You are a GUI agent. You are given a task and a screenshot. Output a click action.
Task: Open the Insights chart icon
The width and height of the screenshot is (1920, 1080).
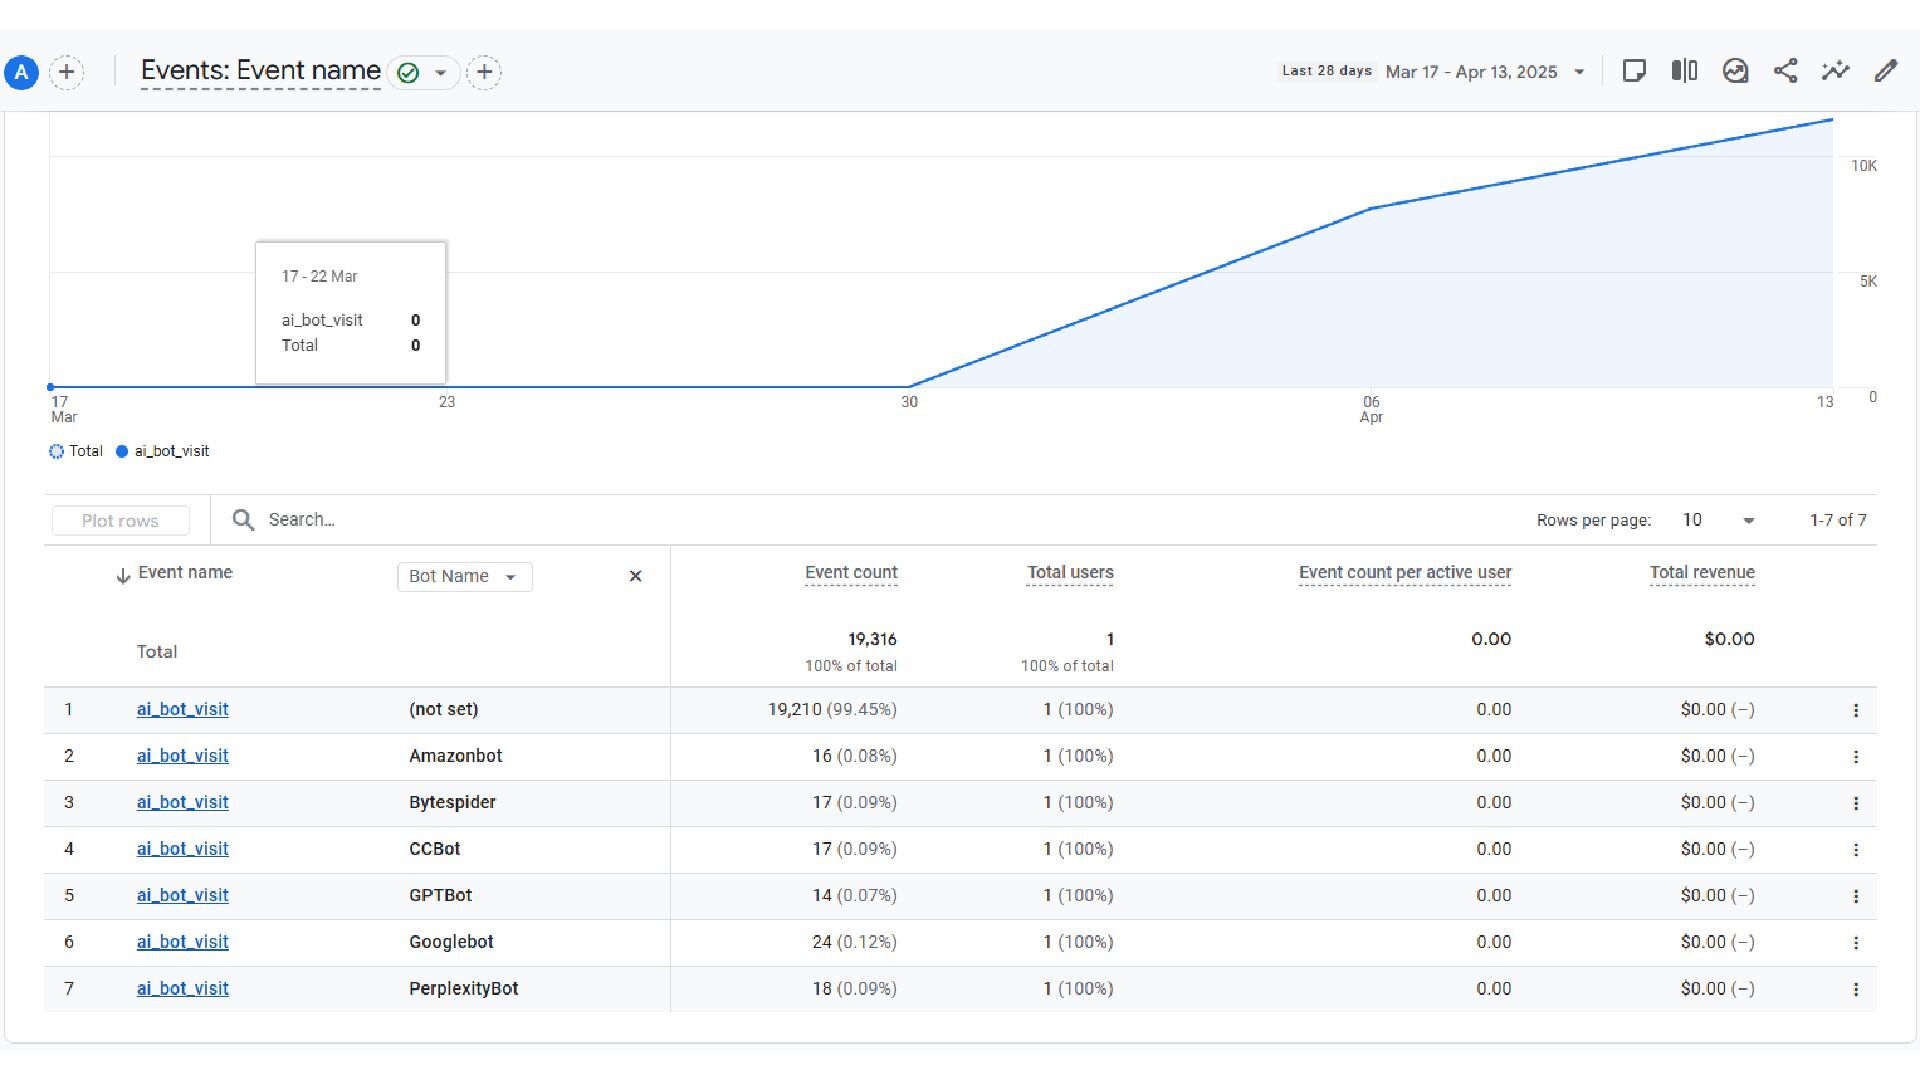1735,71
